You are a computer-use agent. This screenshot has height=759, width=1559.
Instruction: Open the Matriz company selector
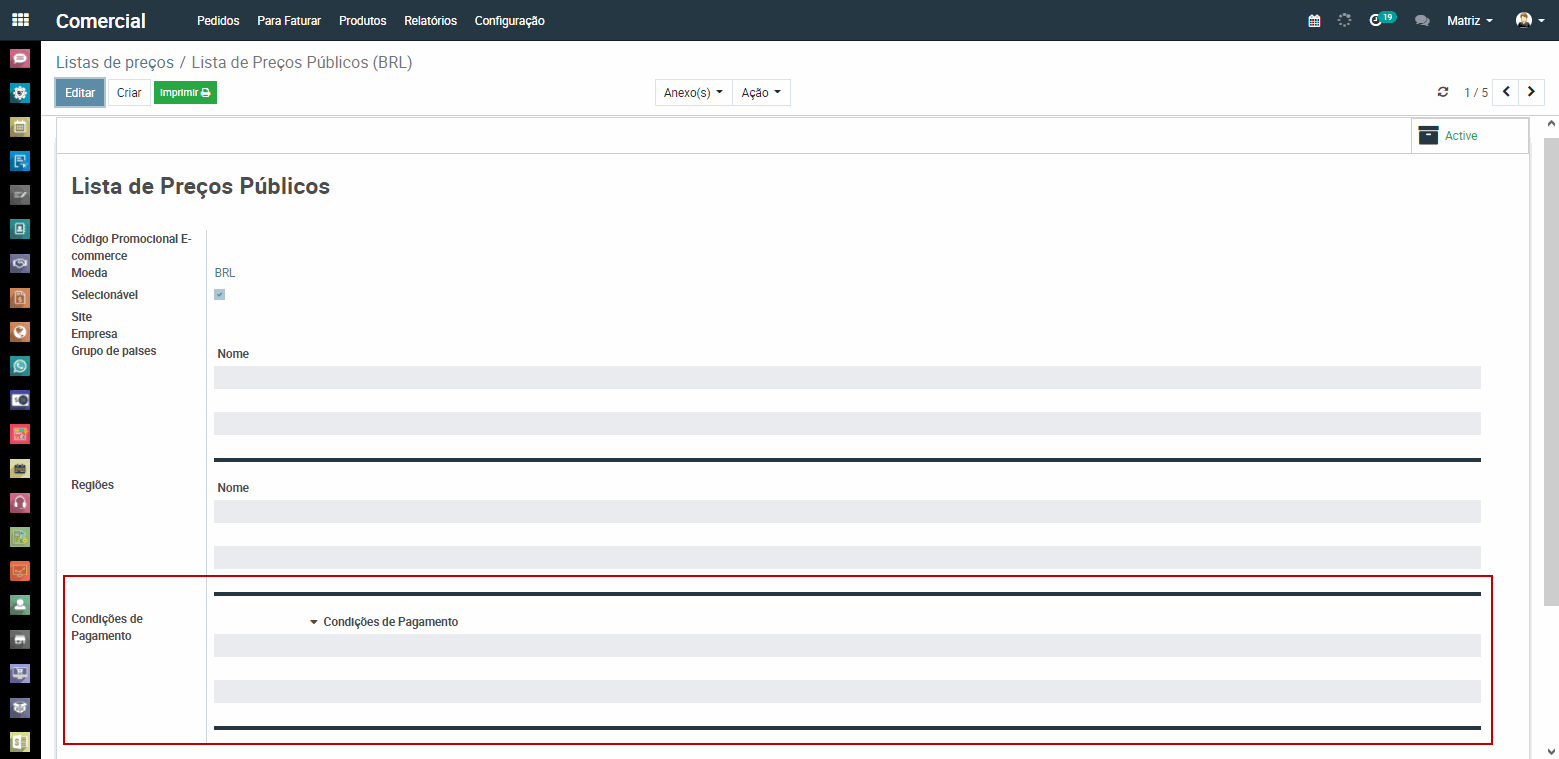click(x=1469, y=21)
